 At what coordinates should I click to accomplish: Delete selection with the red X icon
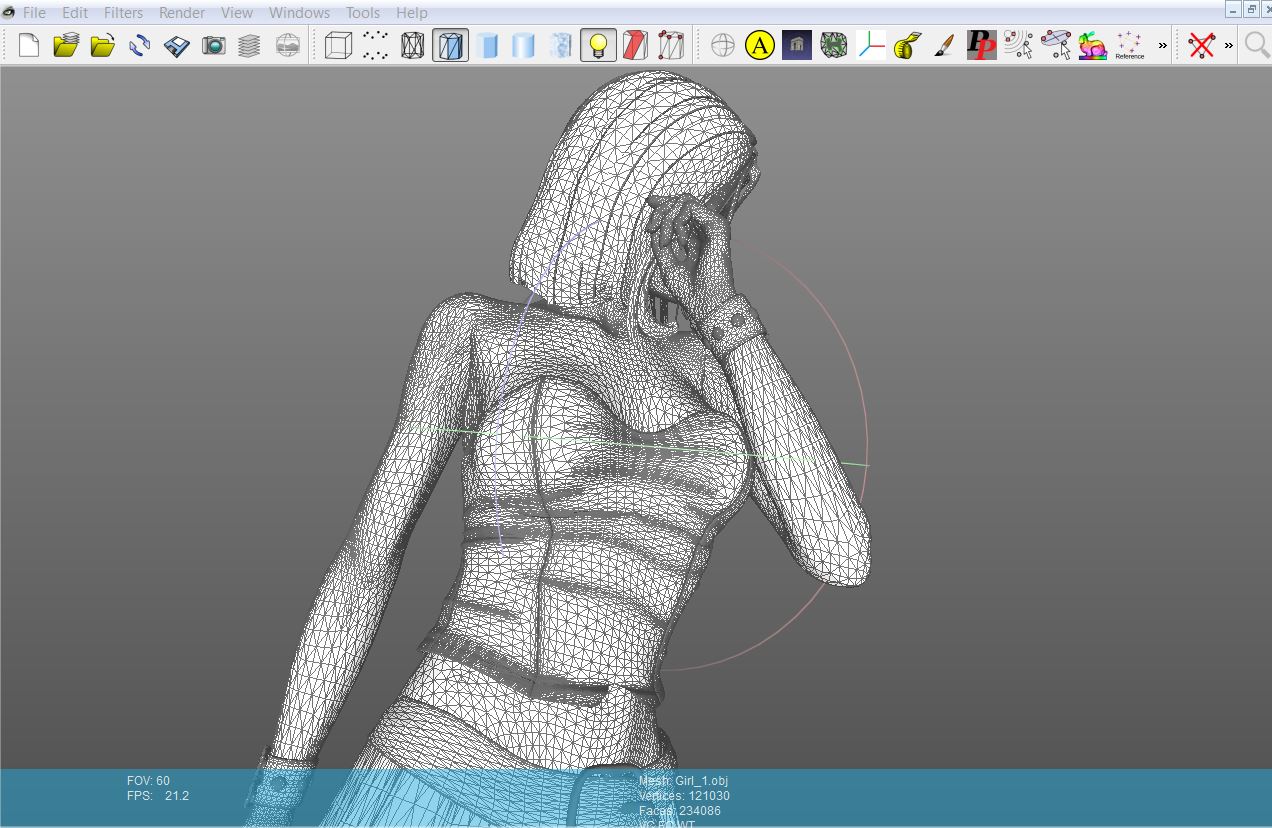[x=1201, y=45]
